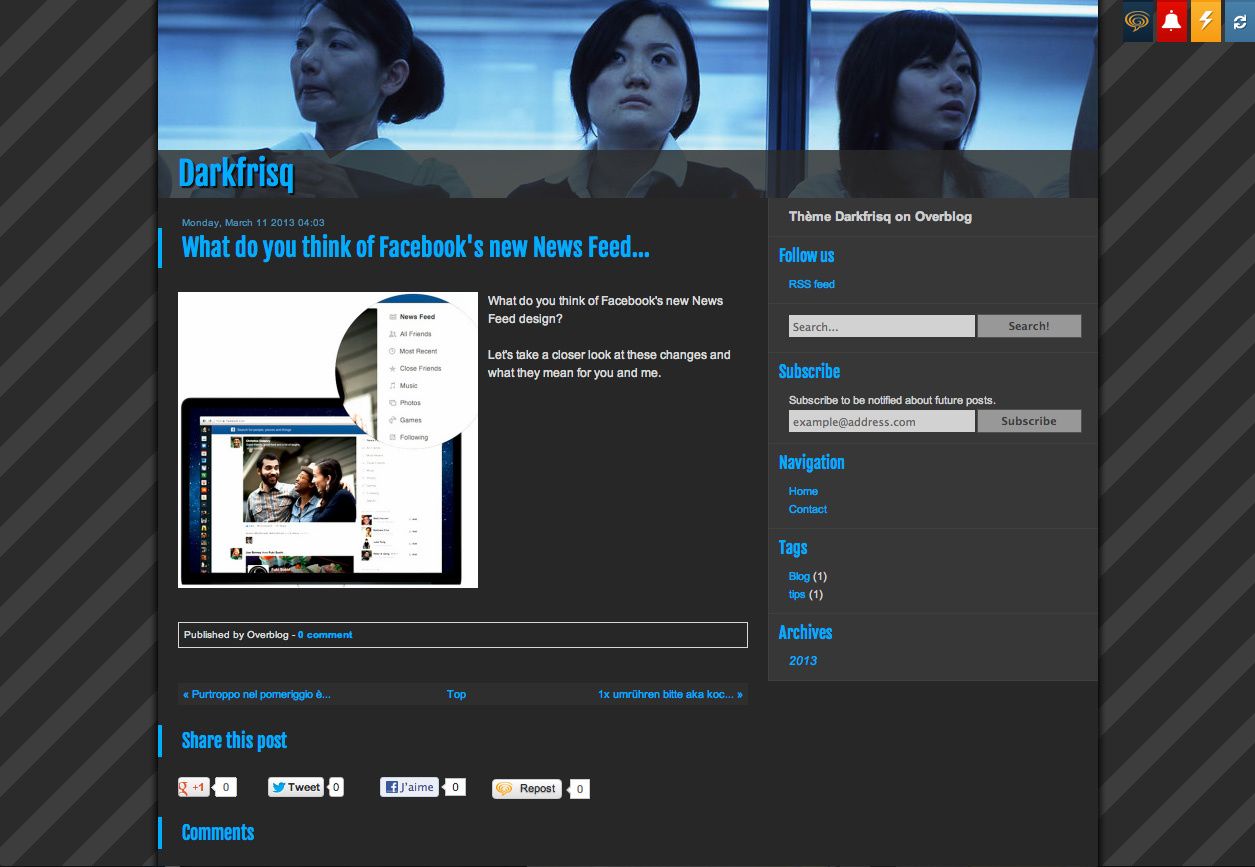
Task: Click the Repost count bubble
Action: [x=580, y=789]
